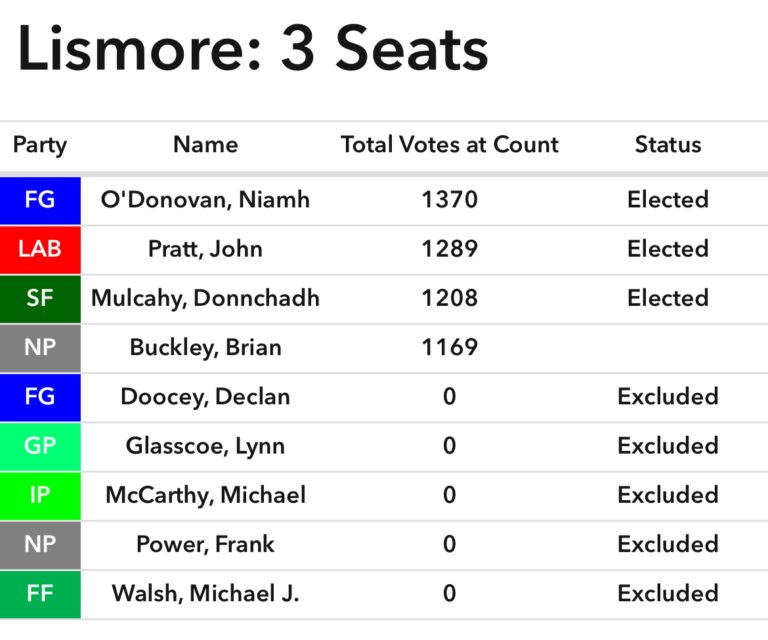The height and width of the screenshot is (640, 768).
Task: Click candidate name O'Donovan, Niamh
Action: click(x=205, y=200)
